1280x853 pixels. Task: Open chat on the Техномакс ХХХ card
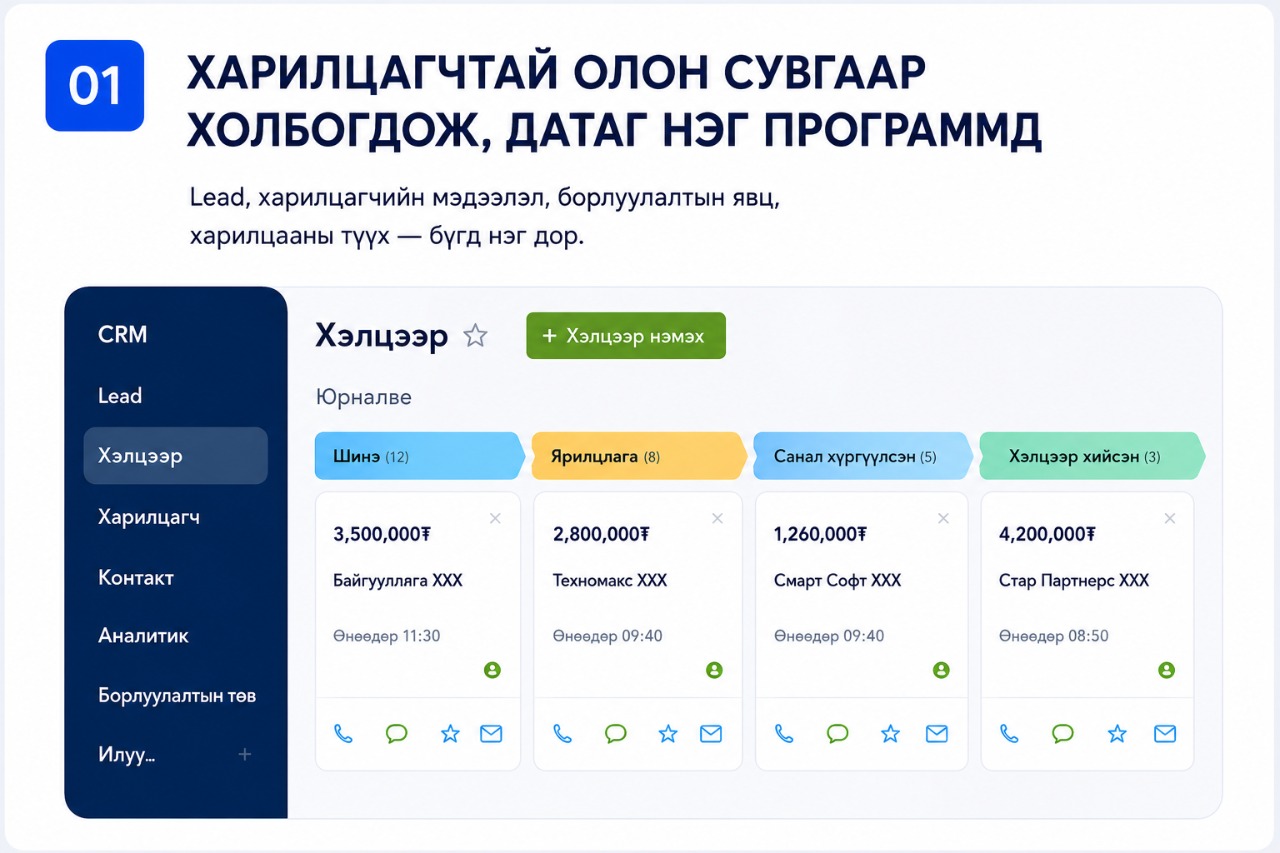tap(616, 734)
